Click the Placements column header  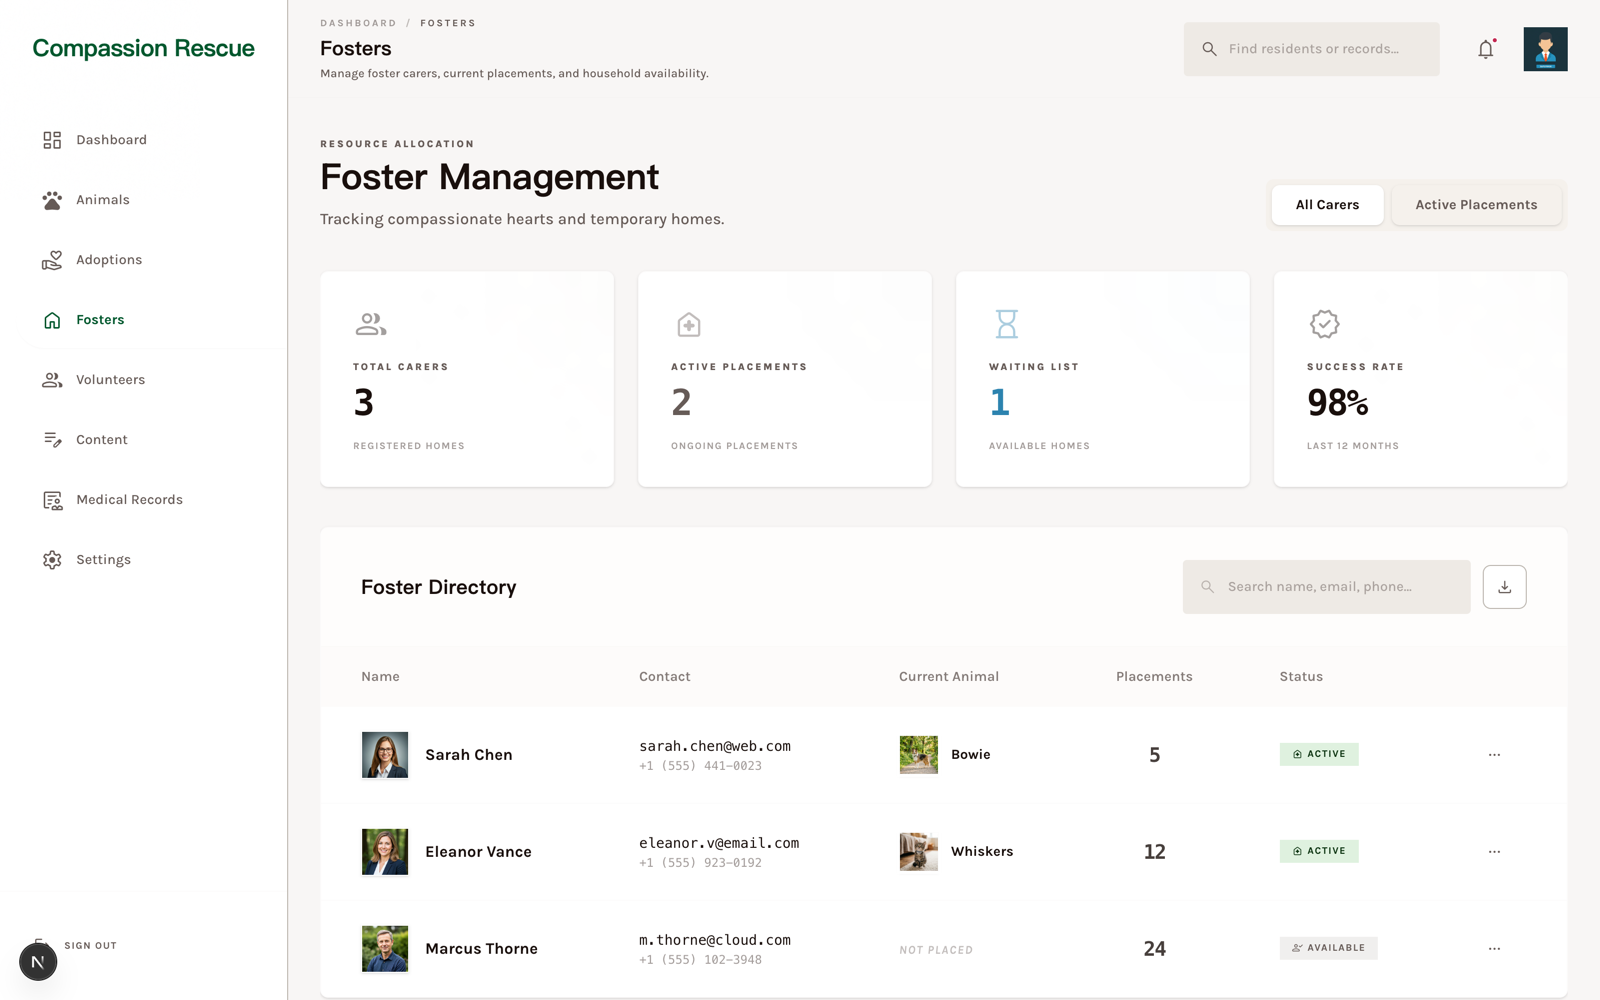(1154, 677)
